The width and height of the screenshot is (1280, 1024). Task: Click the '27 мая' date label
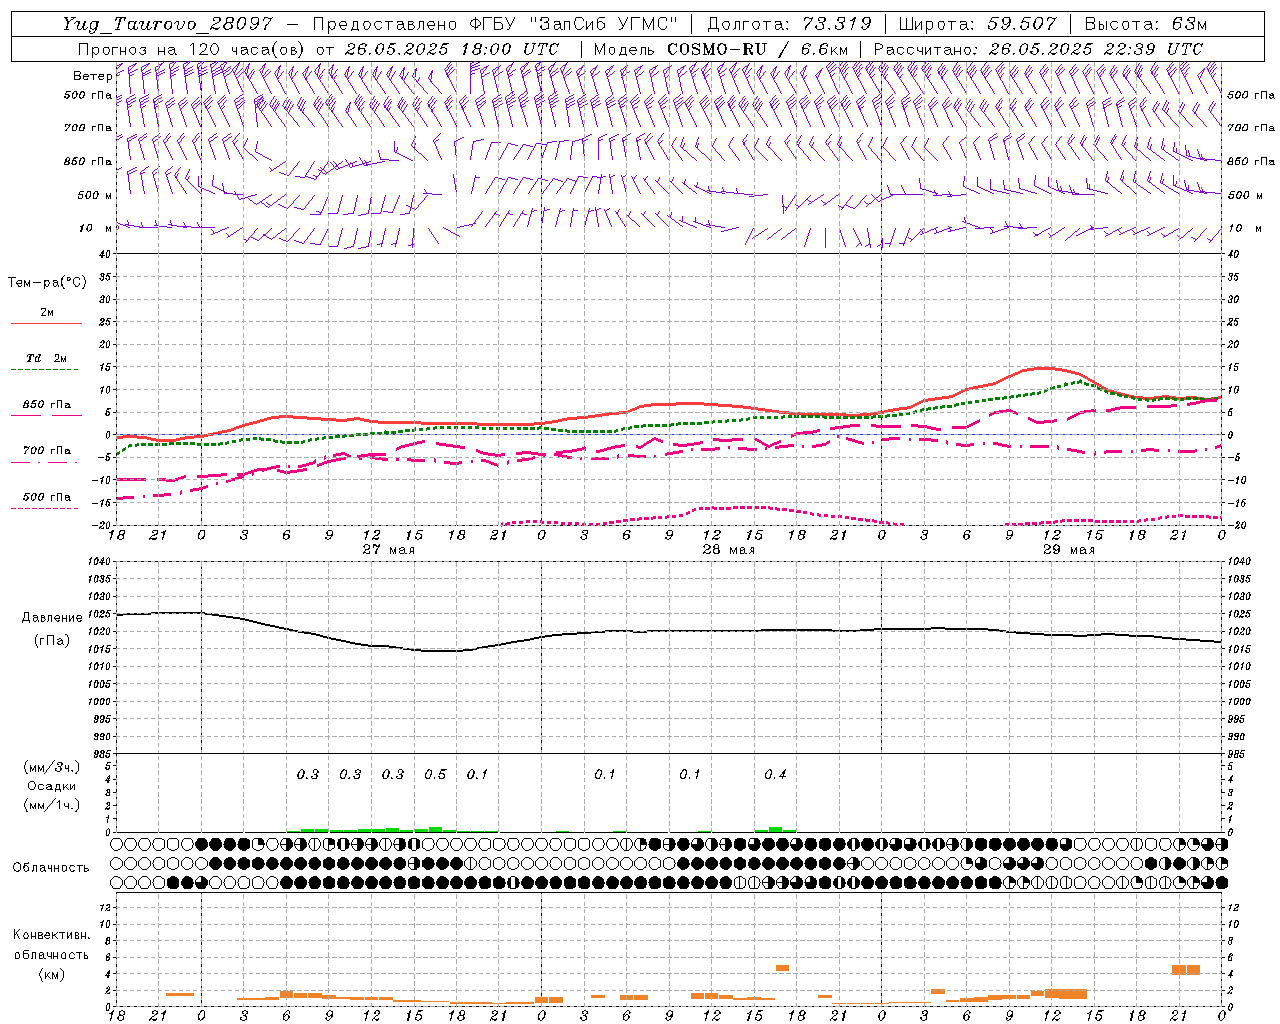388,550
